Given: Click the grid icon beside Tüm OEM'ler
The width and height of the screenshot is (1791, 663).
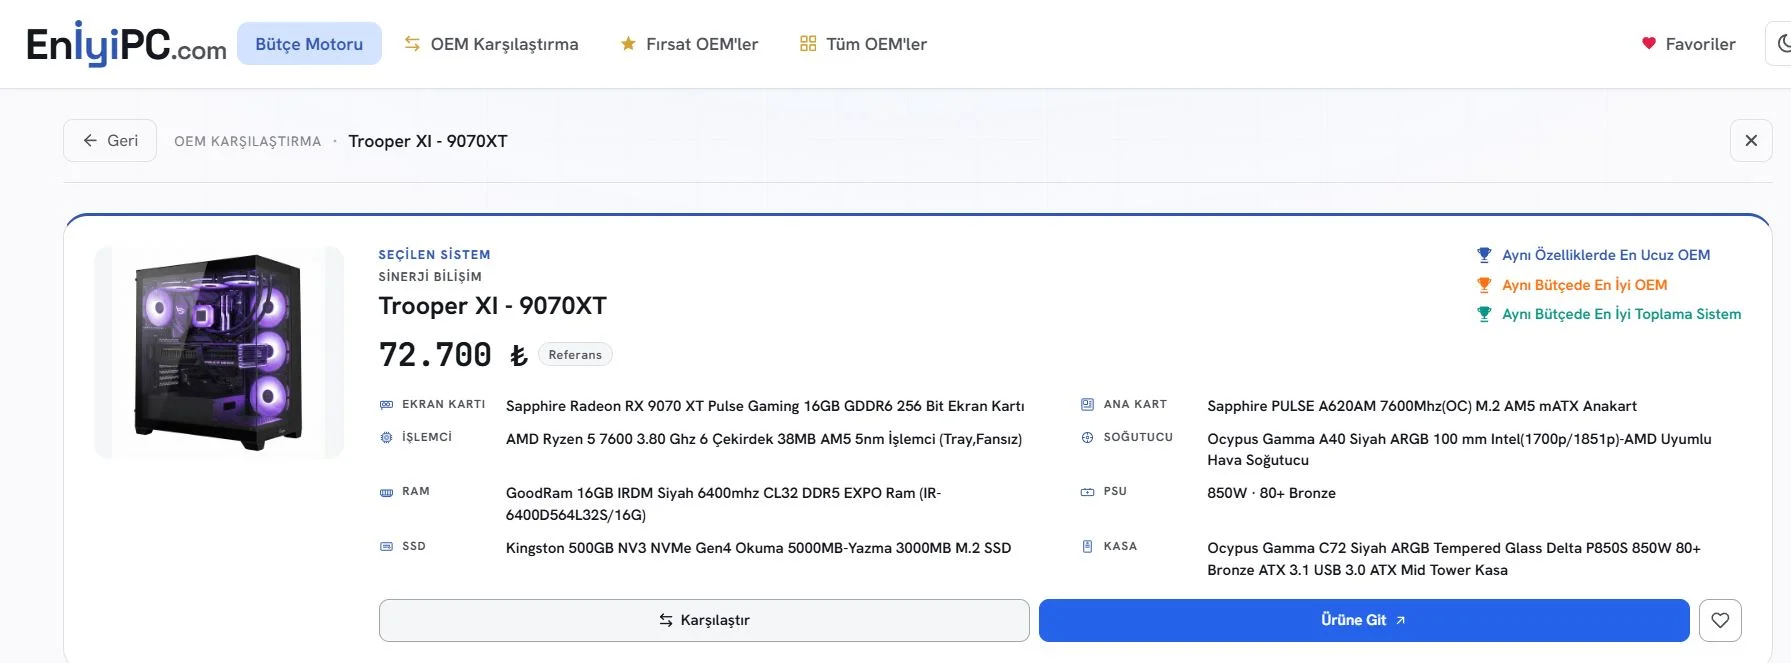Looking at the screenshot, I should coord(808,44).
